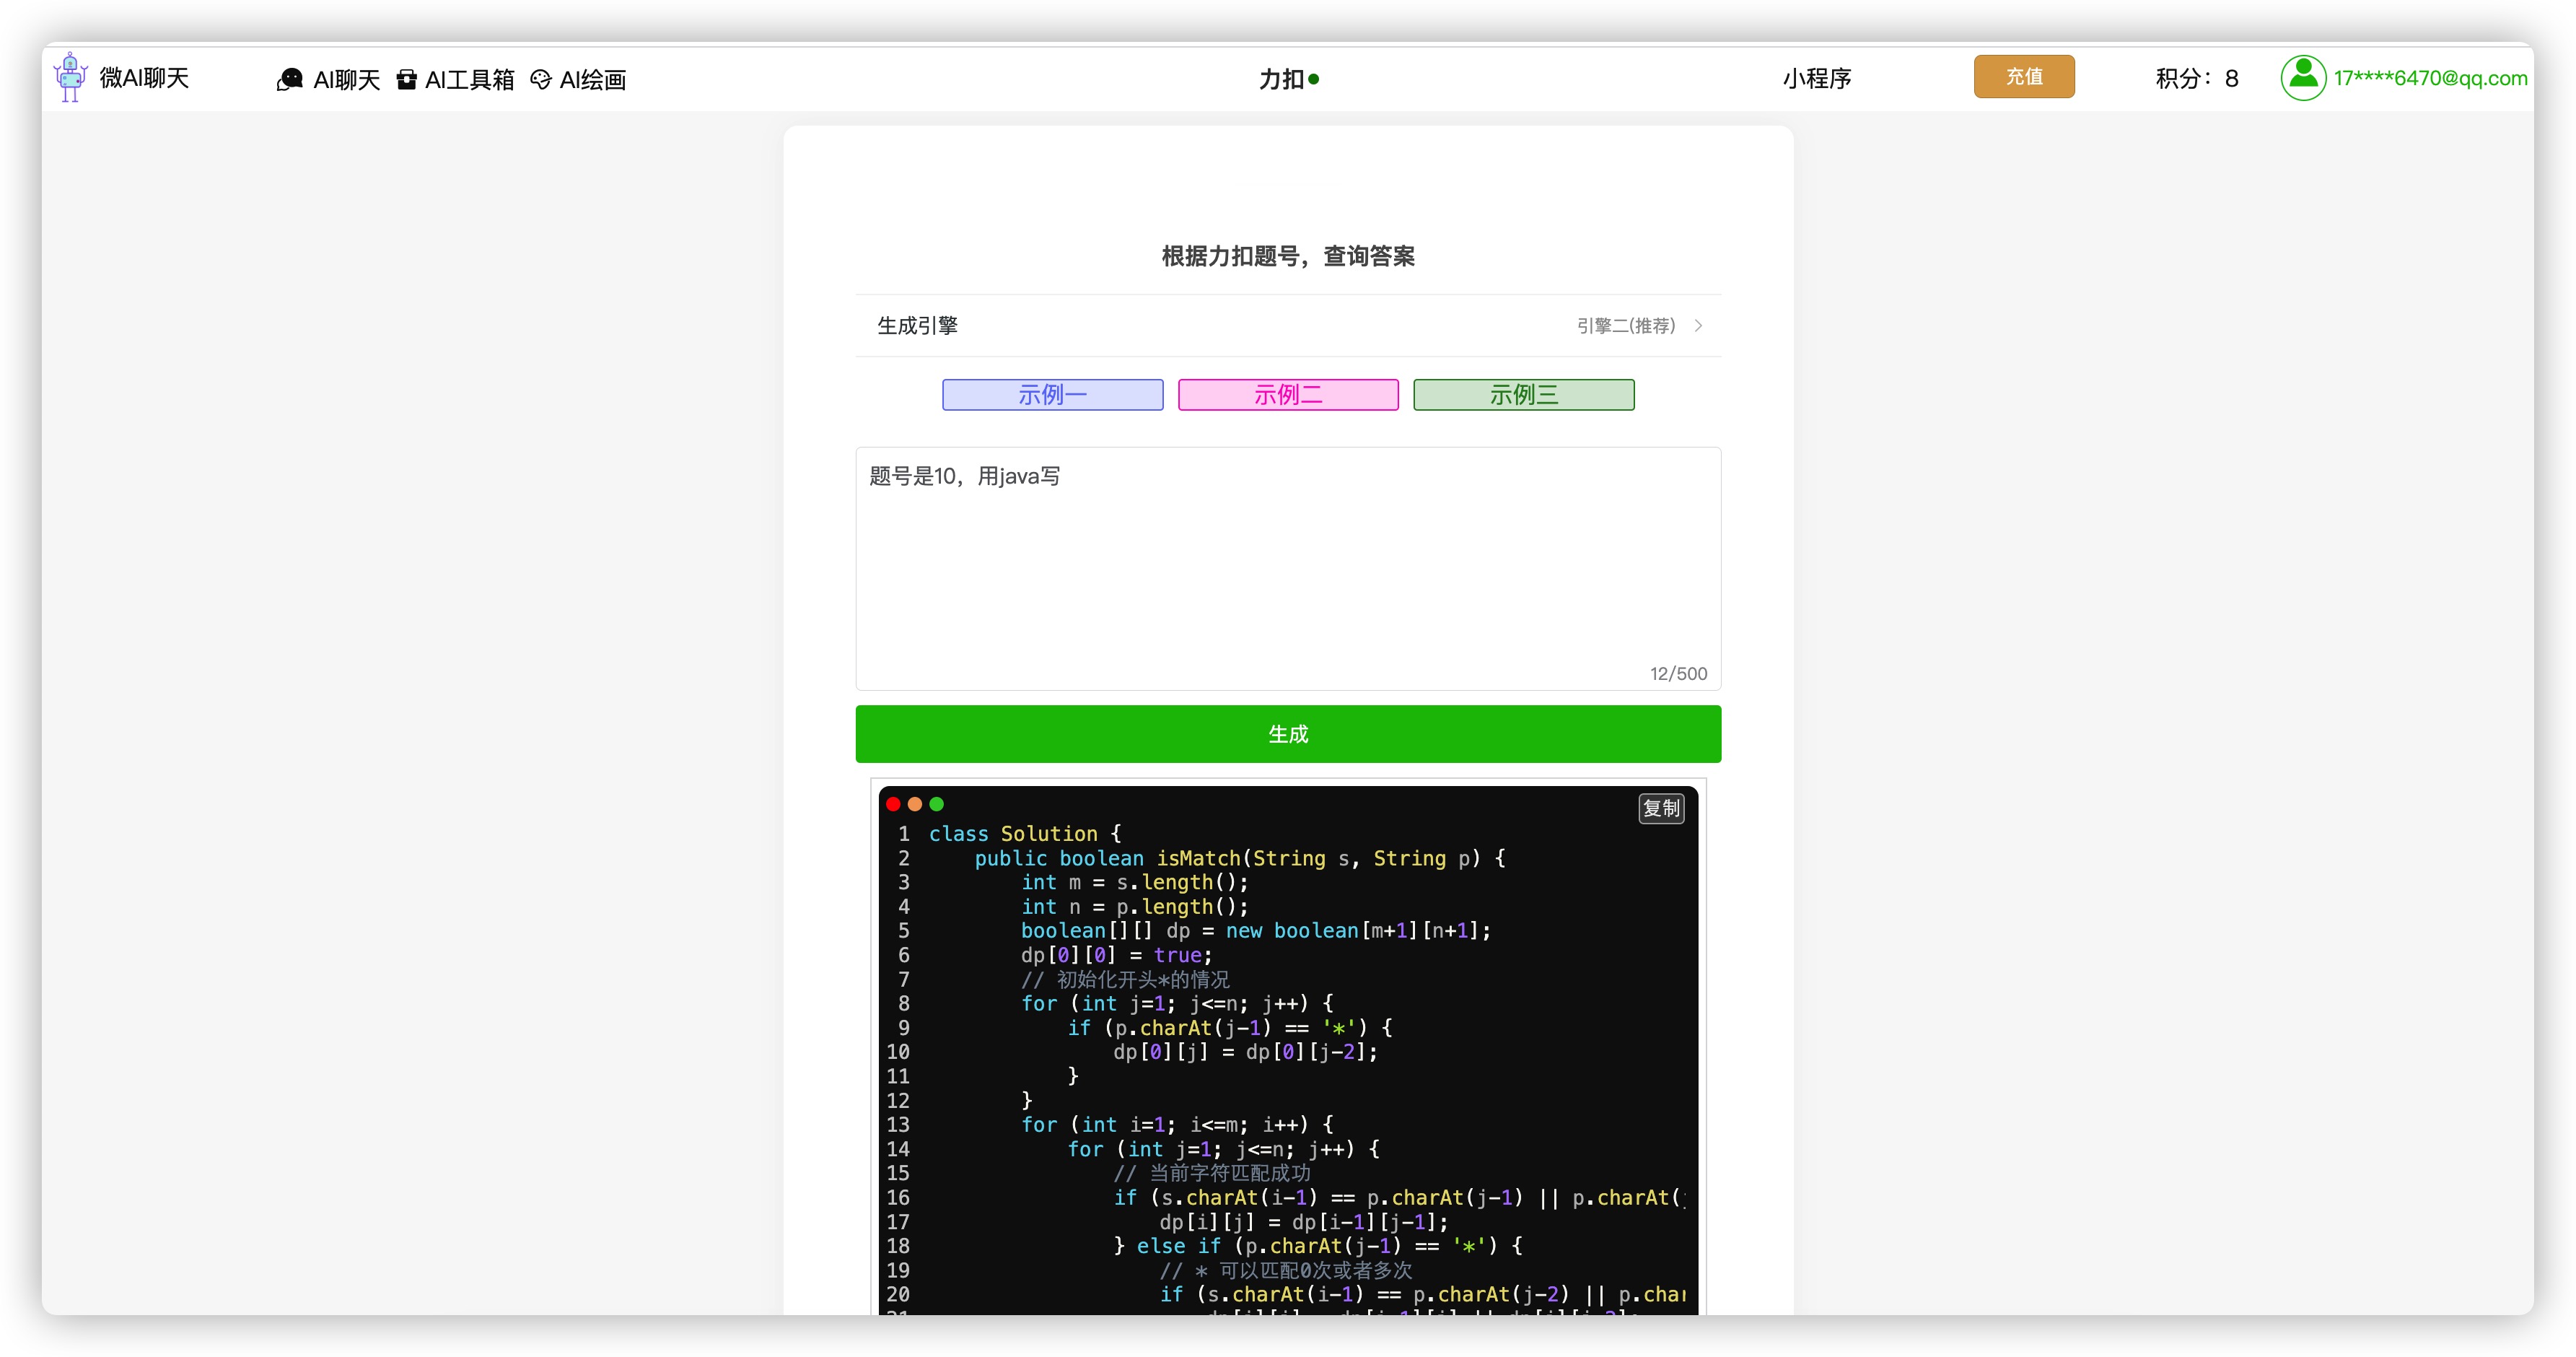Open the 生成引擎 engine selector
2576x1357 pixels.
click(x=916, y=325)
